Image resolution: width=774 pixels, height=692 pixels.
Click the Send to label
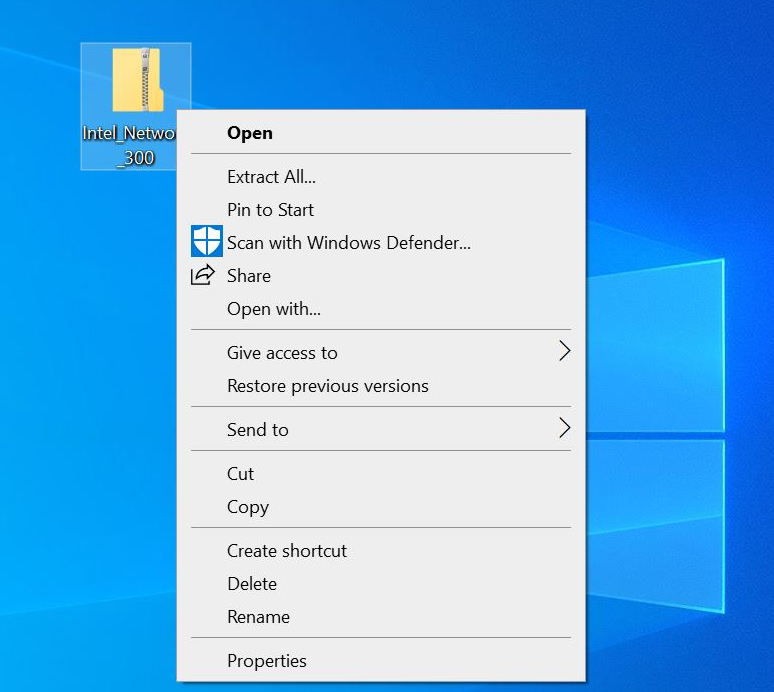pos(257,430)
